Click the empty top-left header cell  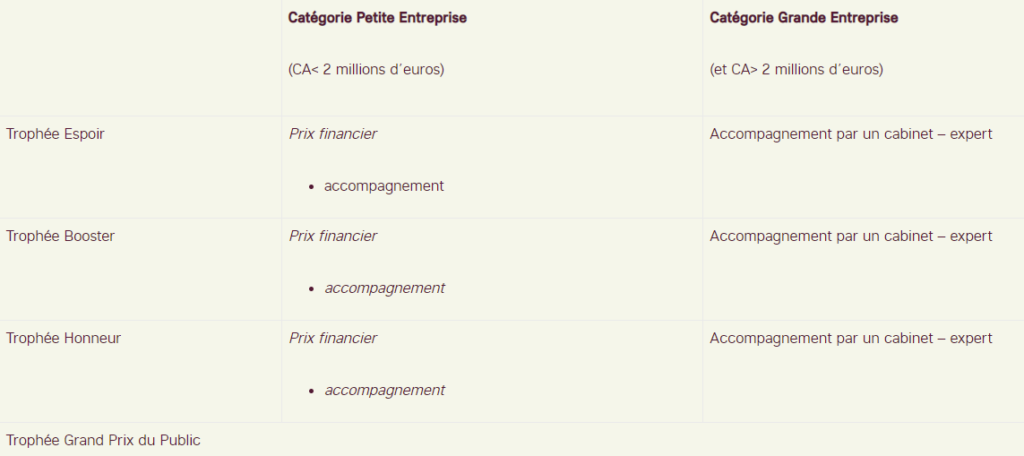(140, 57)
